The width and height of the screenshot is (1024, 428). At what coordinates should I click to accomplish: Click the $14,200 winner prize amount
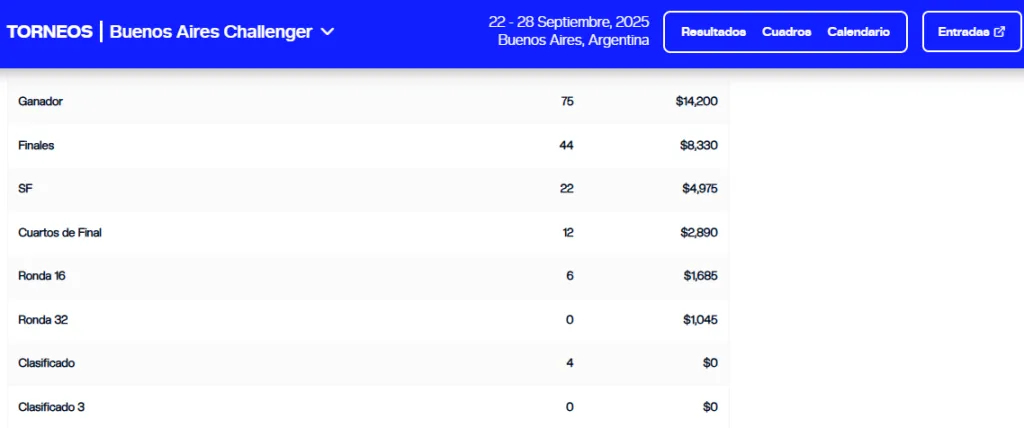[x=696, y=101]
